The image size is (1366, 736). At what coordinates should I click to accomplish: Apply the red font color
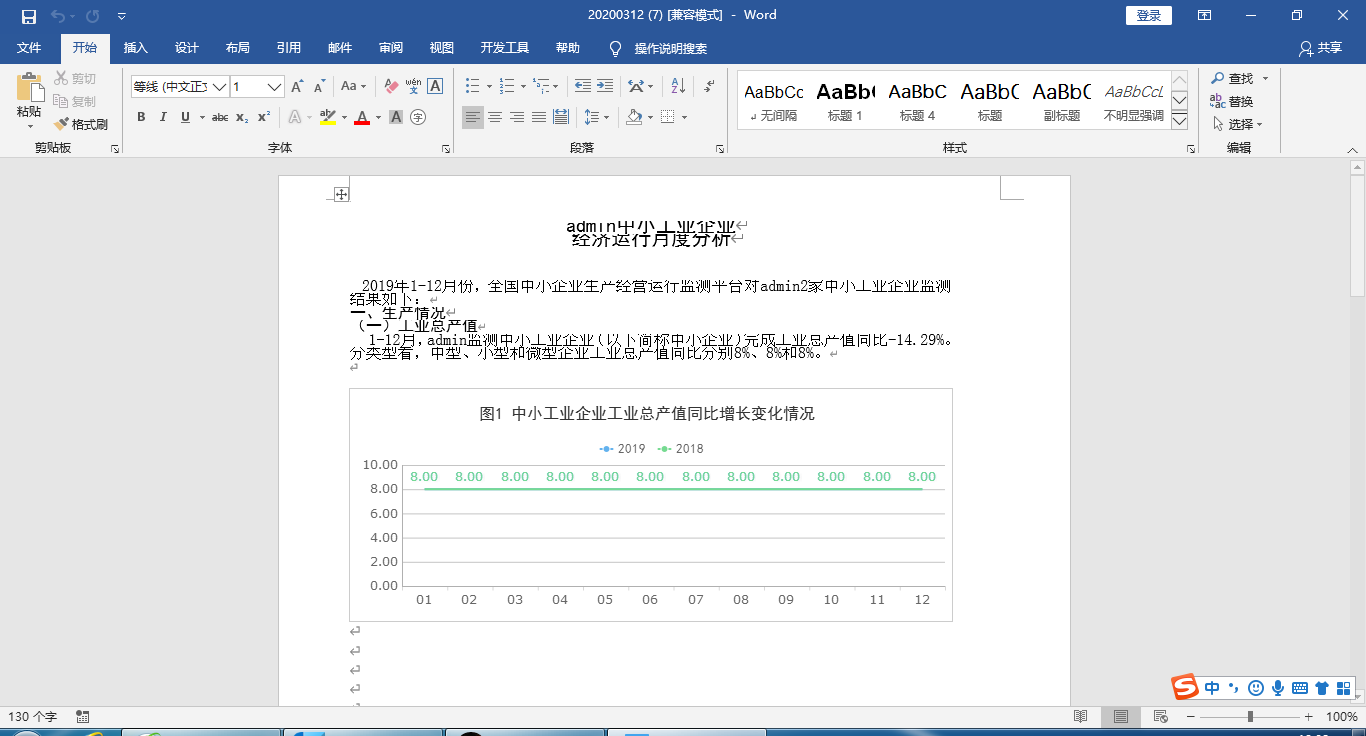(x=361, y=117)
